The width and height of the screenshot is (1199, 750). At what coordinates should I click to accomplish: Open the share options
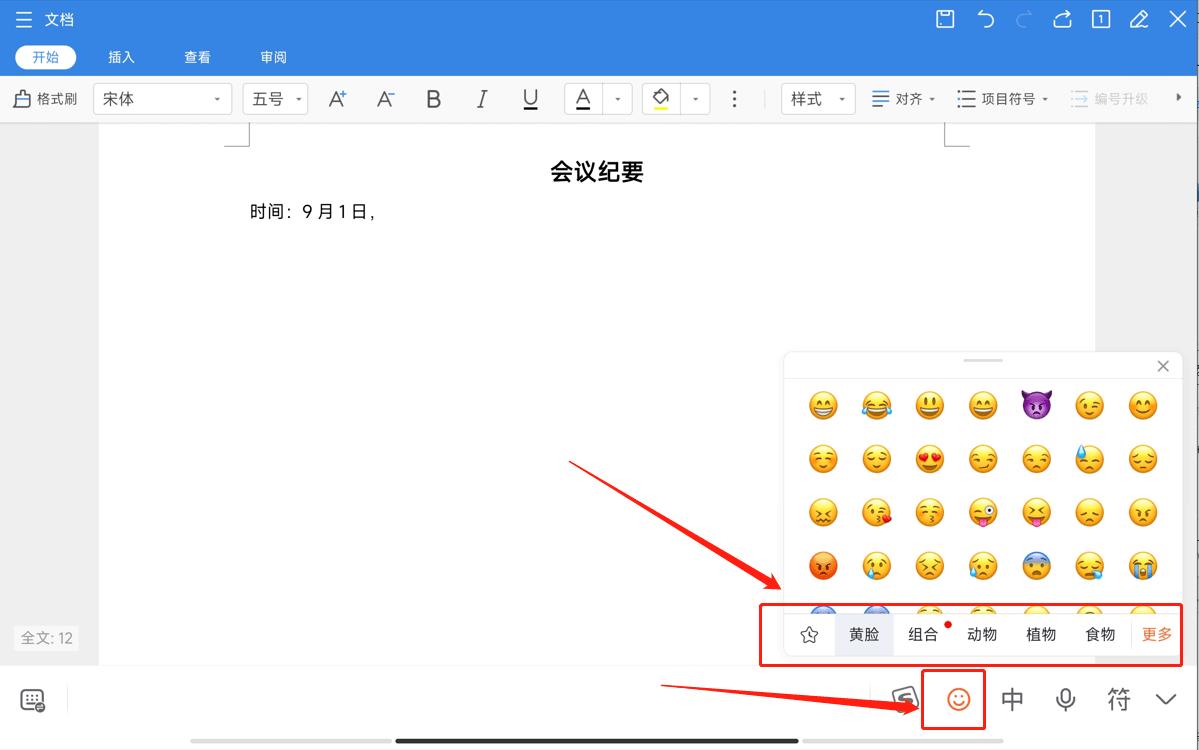pos(1062,19)
